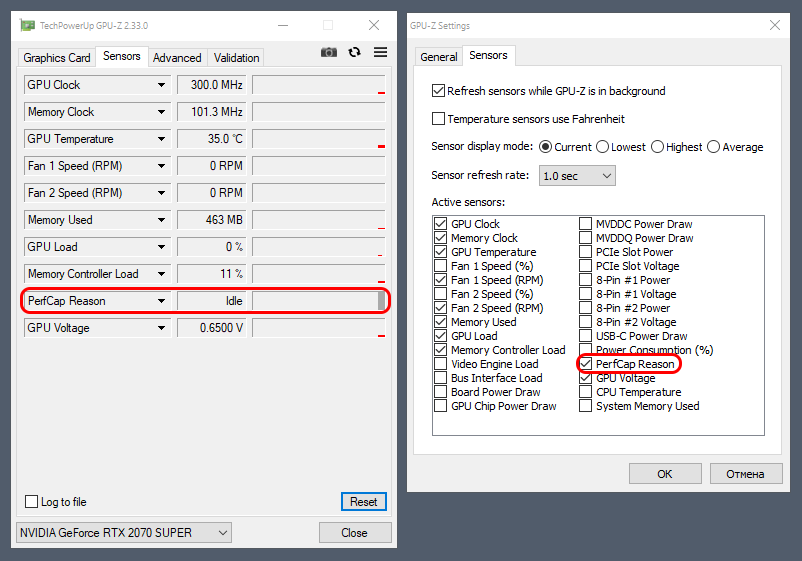Enable Fan 2 Speed (%) sensor
Screen dimensions: 802x561
[440, 294]
